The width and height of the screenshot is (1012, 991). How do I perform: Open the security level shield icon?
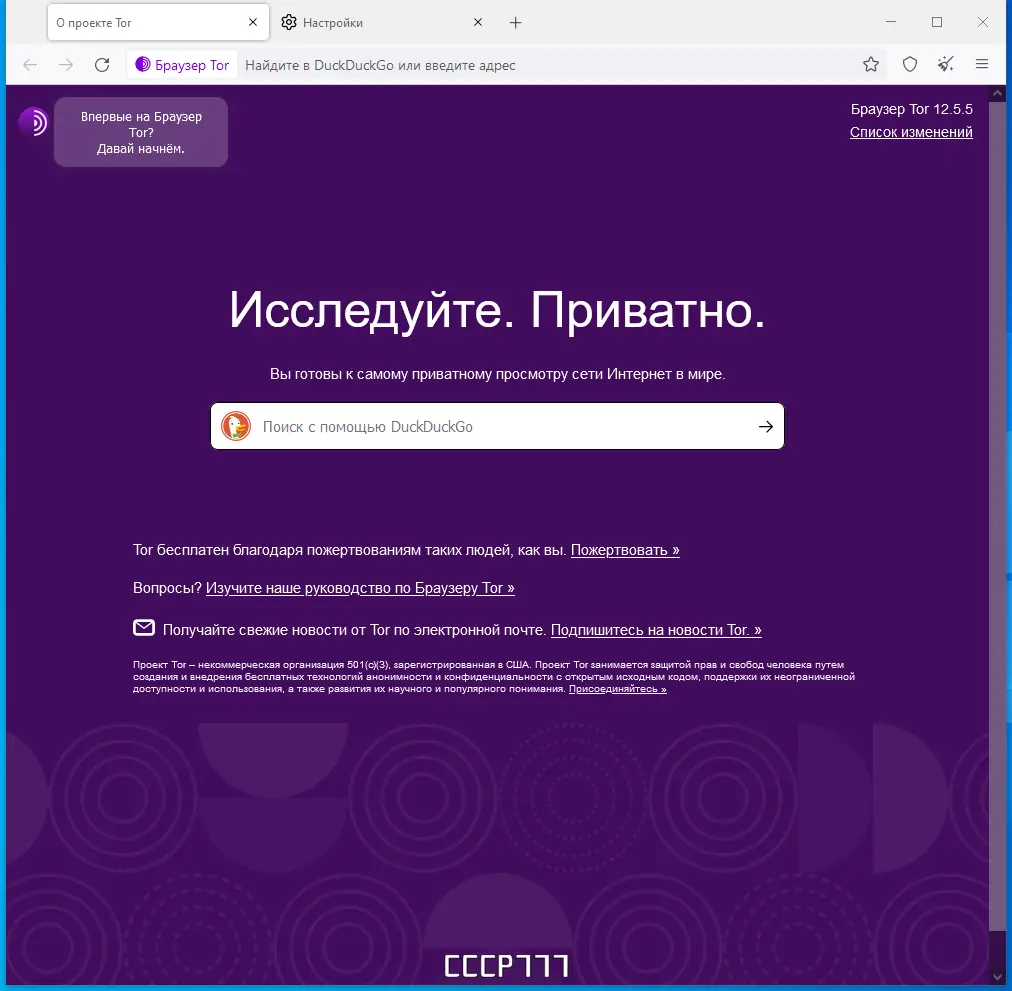[x=909, y=65]
